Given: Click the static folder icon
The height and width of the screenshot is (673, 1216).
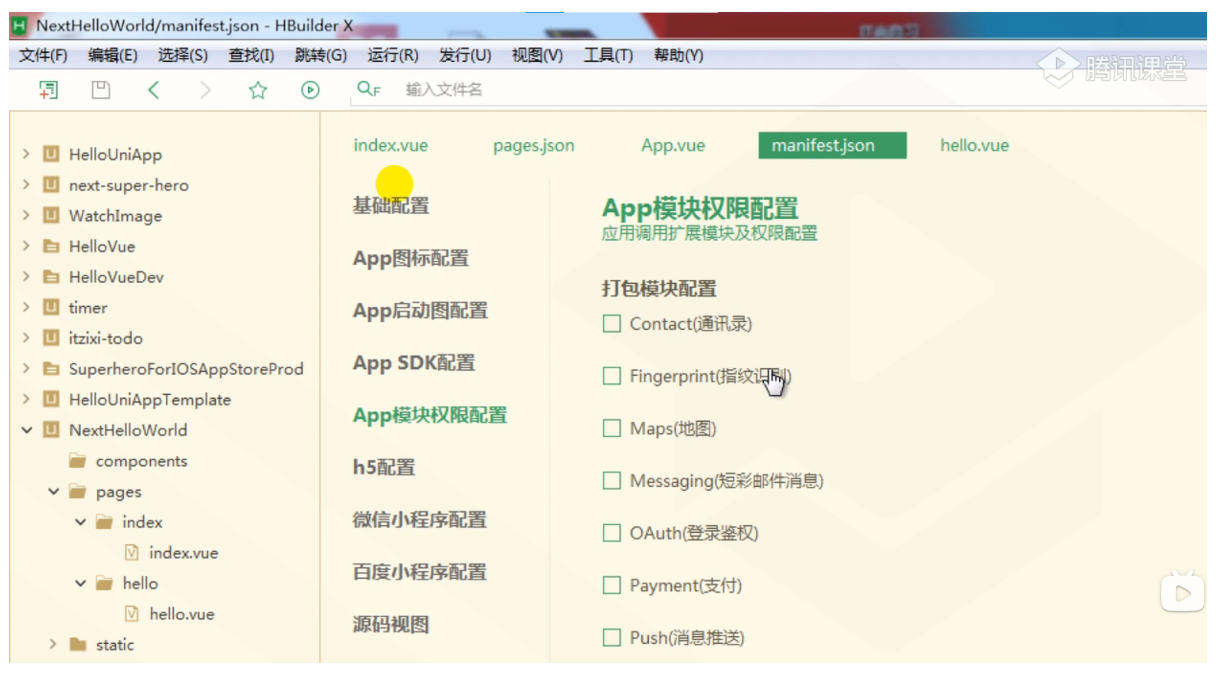Looking at the screenshot, I should [78, 644].
